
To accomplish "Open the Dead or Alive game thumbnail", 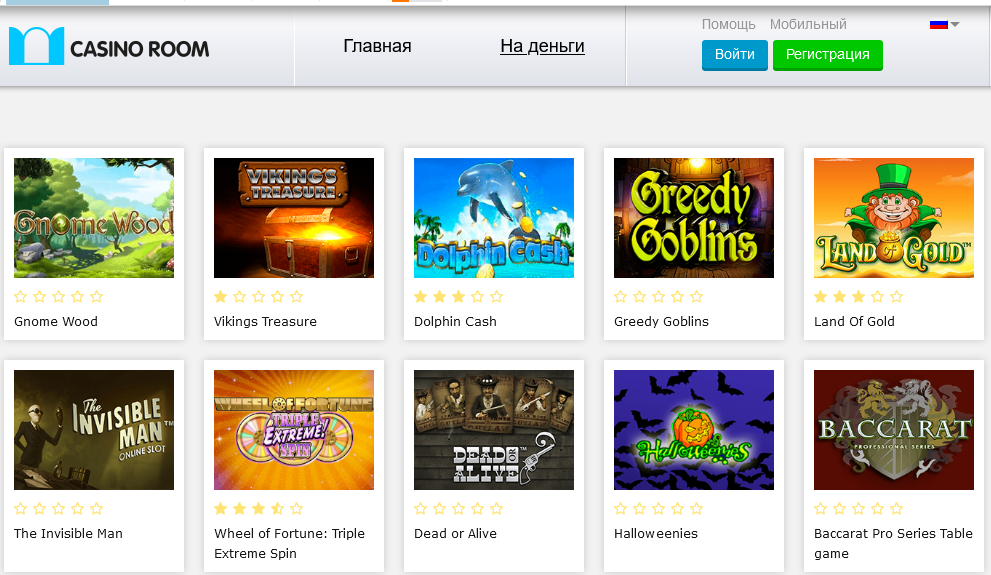I will pos(494,430).
